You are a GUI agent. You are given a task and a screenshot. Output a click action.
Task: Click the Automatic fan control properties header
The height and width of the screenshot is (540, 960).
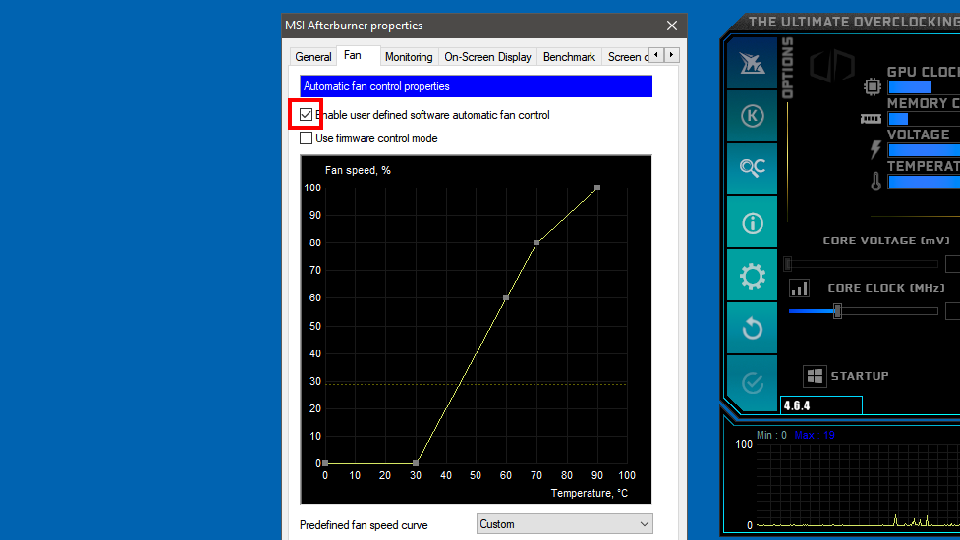click(476, 86)
